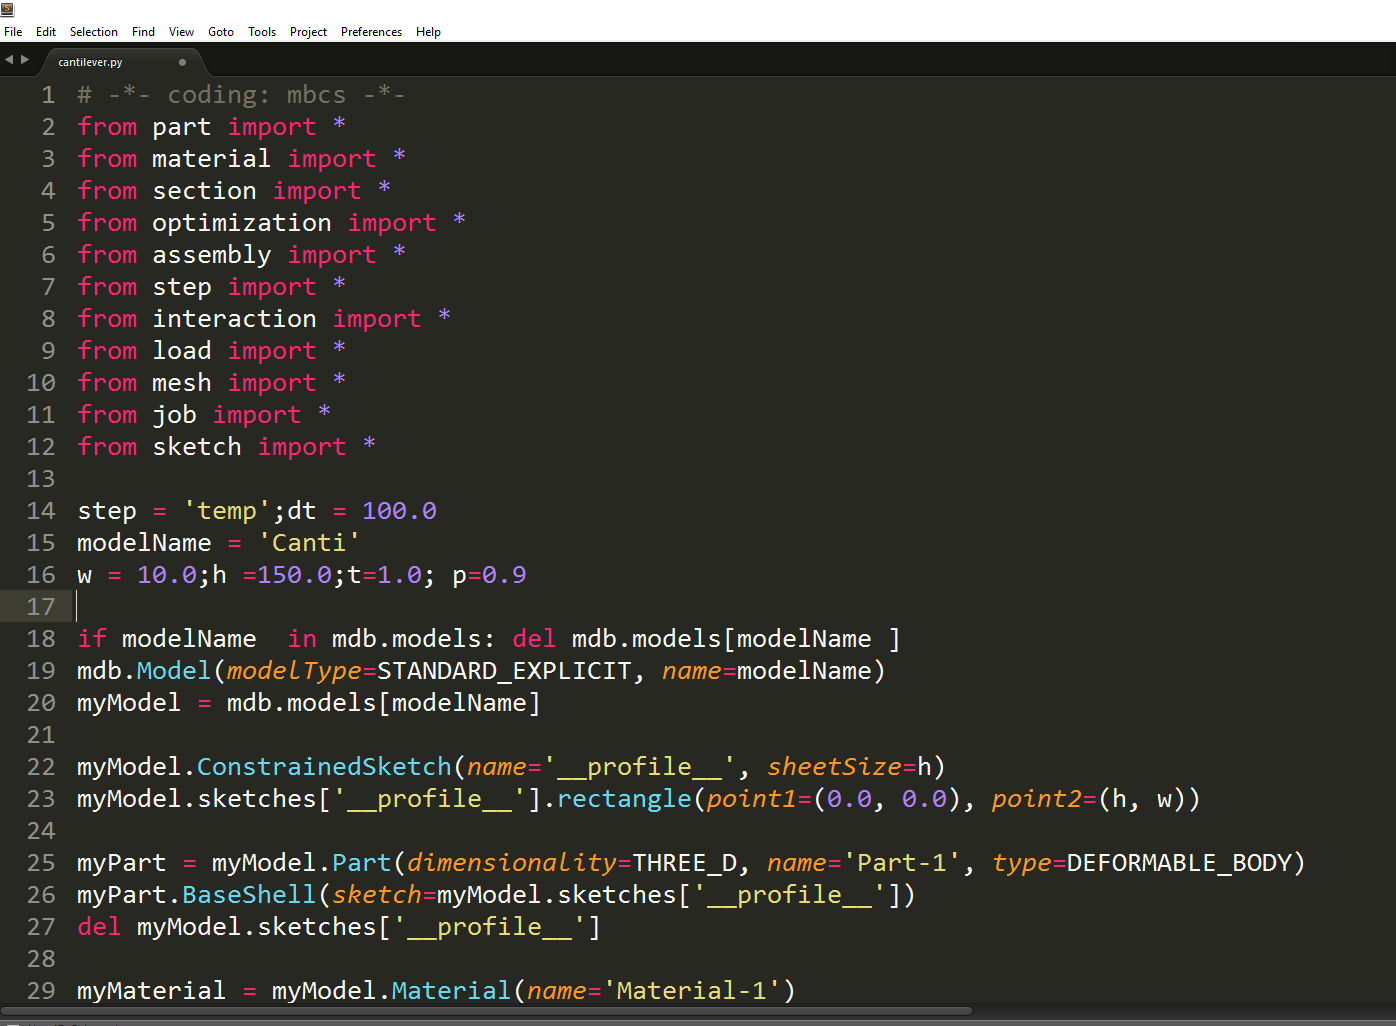Screen dimensions: 1396x1026
Task: Open the Preferences menu
Action: (371, 32)
